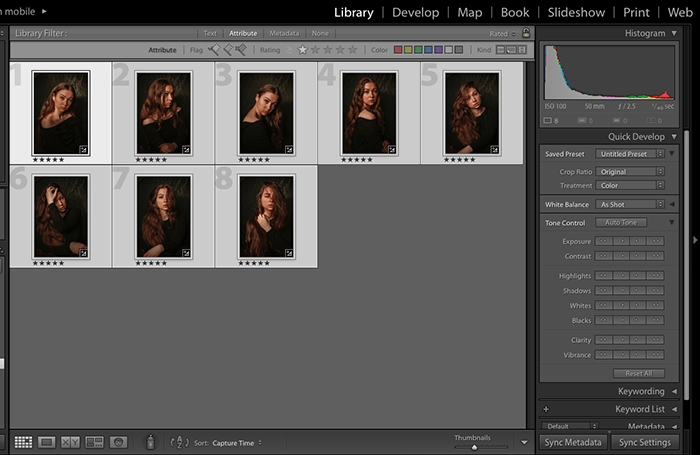
Task: Set rating filter to three stars
Action: [327, 50]
